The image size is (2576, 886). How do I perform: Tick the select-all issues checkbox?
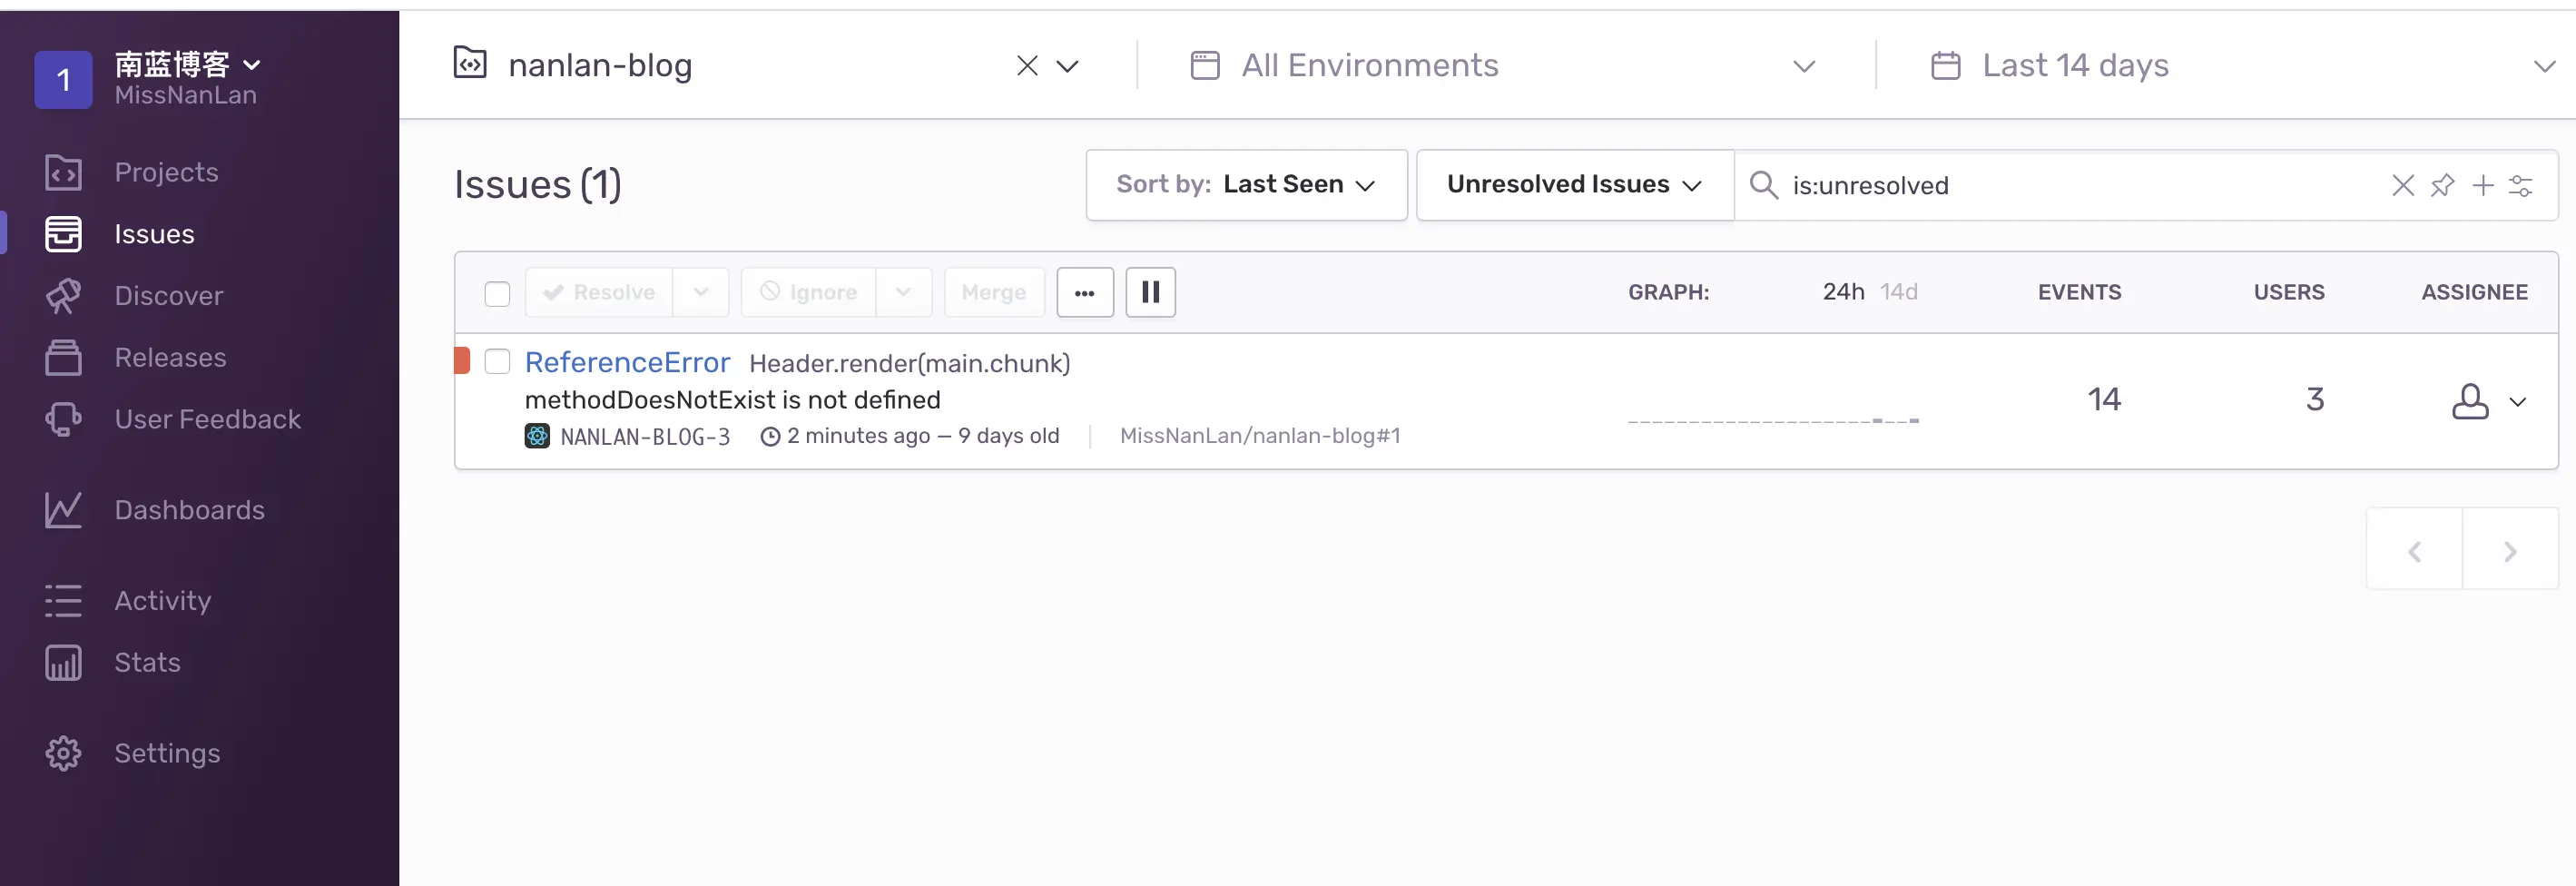point(497,293)
